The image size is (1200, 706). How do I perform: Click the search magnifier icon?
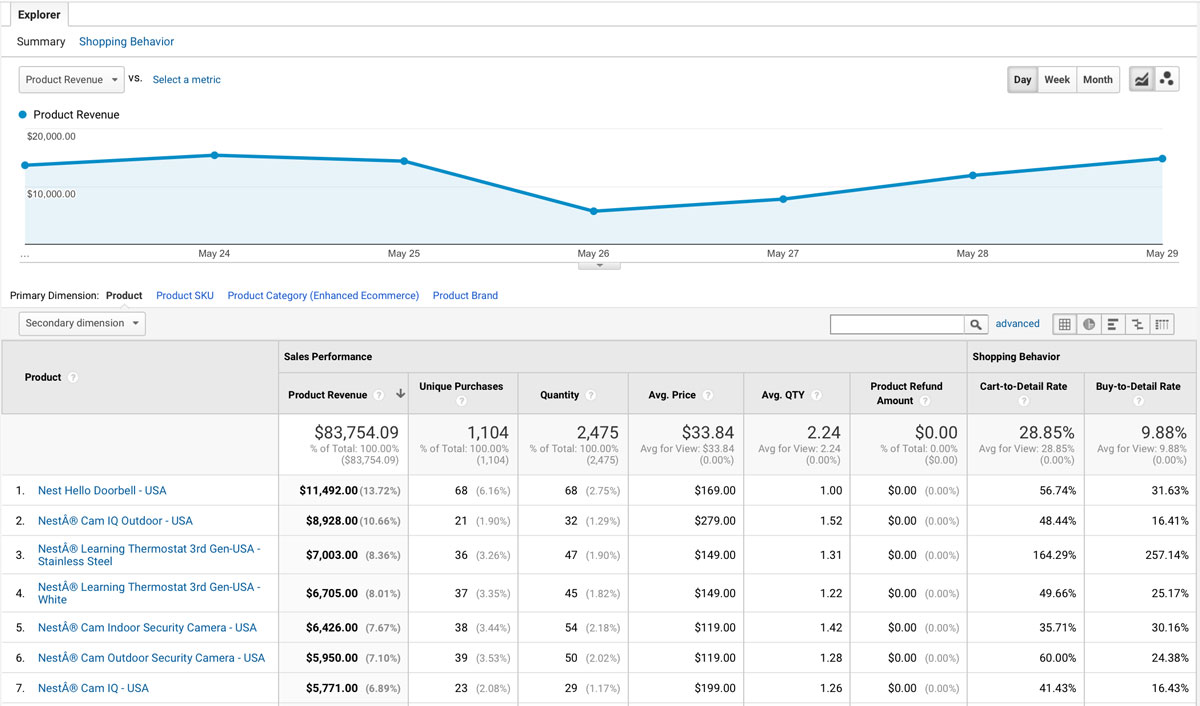click(x=976, y=324)
